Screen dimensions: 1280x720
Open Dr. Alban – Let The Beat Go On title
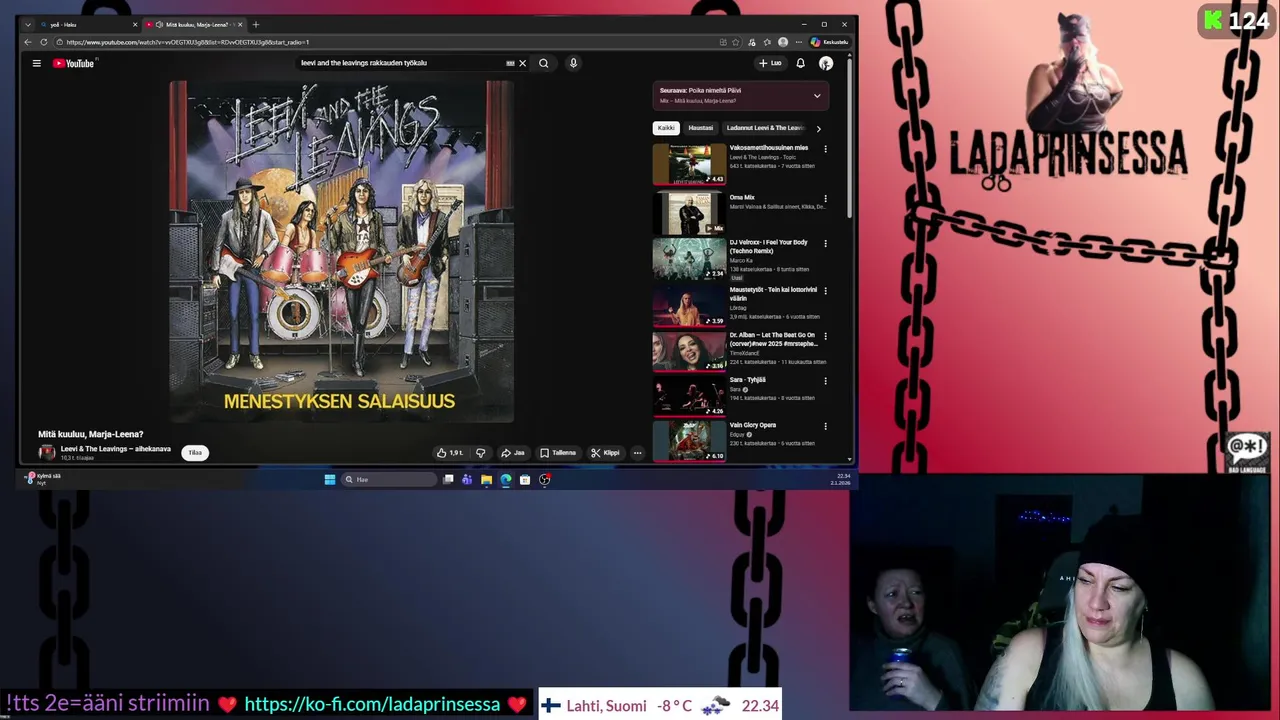(773, 339)
